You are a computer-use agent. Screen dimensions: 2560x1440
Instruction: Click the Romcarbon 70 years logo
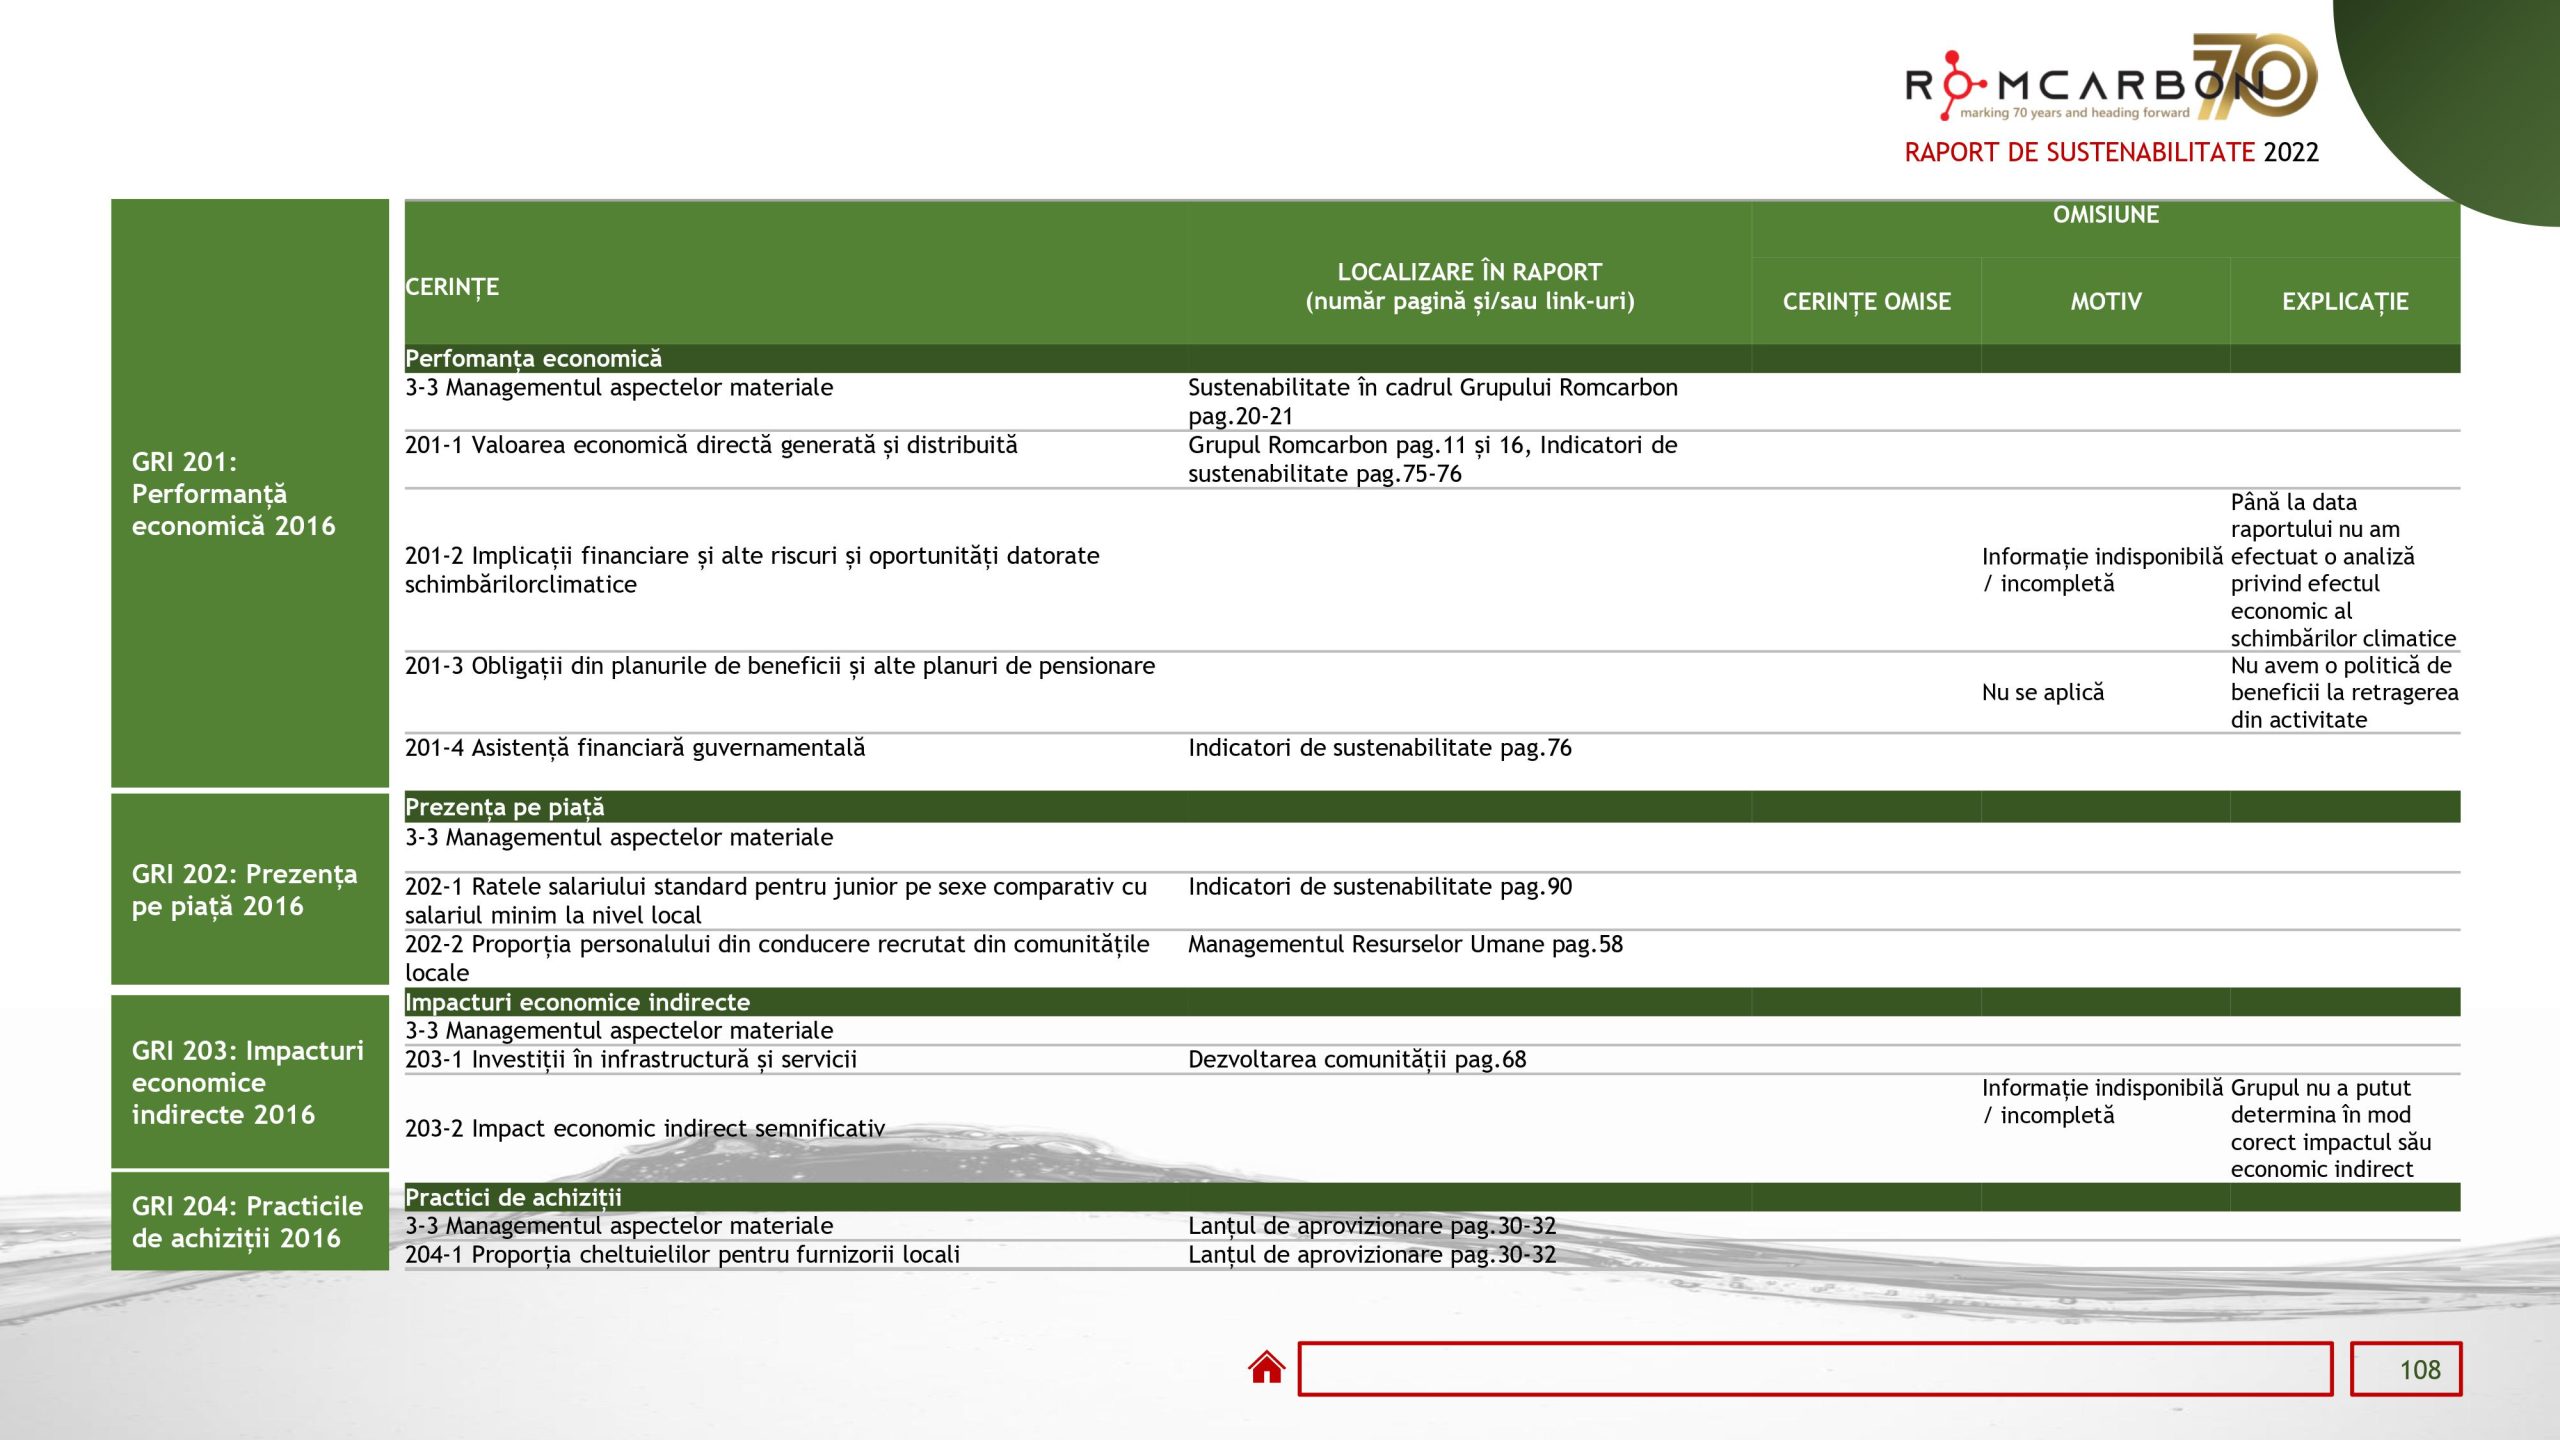2110,79
